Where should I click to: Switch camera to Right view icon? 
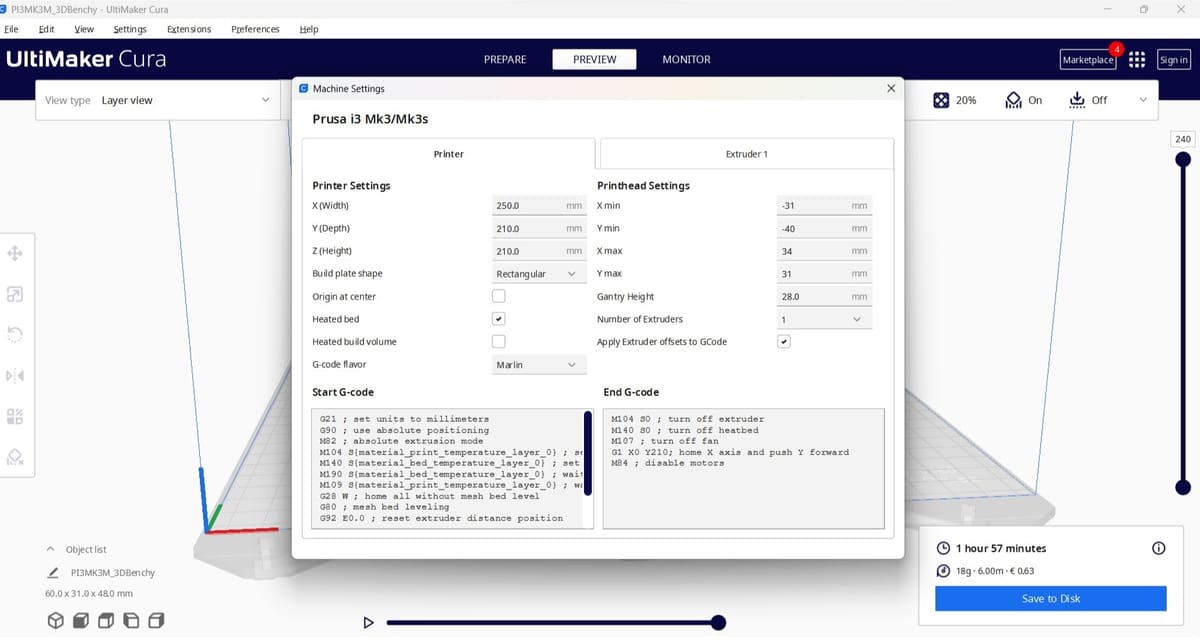coord(156,621)
